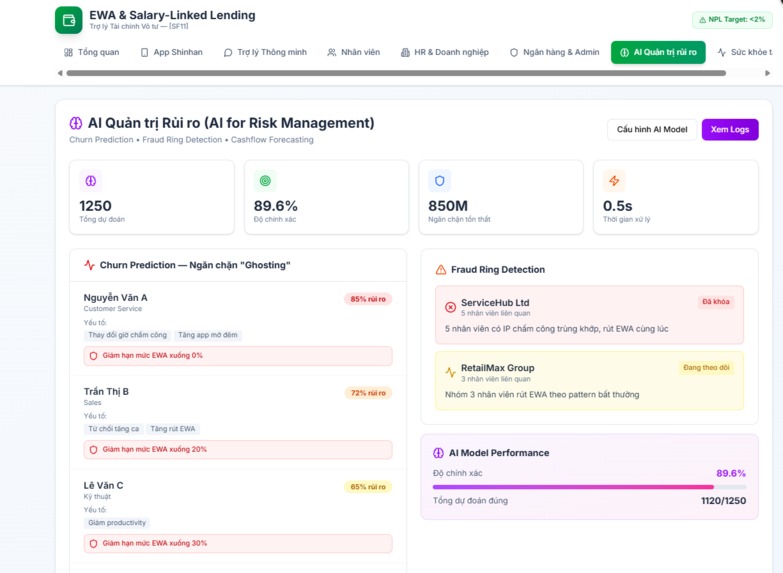Click the name Nguyễn Văn A

tap(115, 298)
